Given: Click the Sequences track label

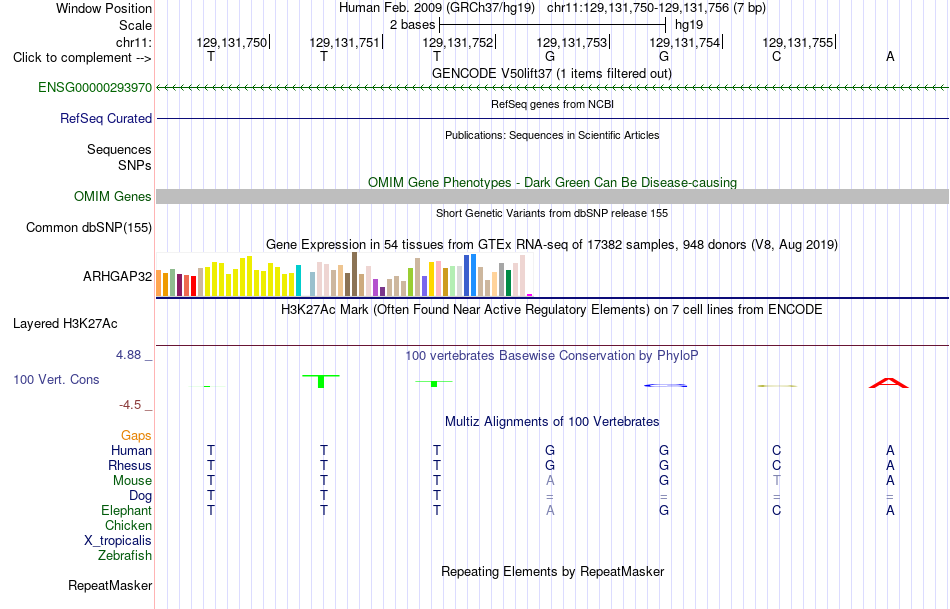Looking at the screenshot, I should pyautogui.click(x=119, y=149).
